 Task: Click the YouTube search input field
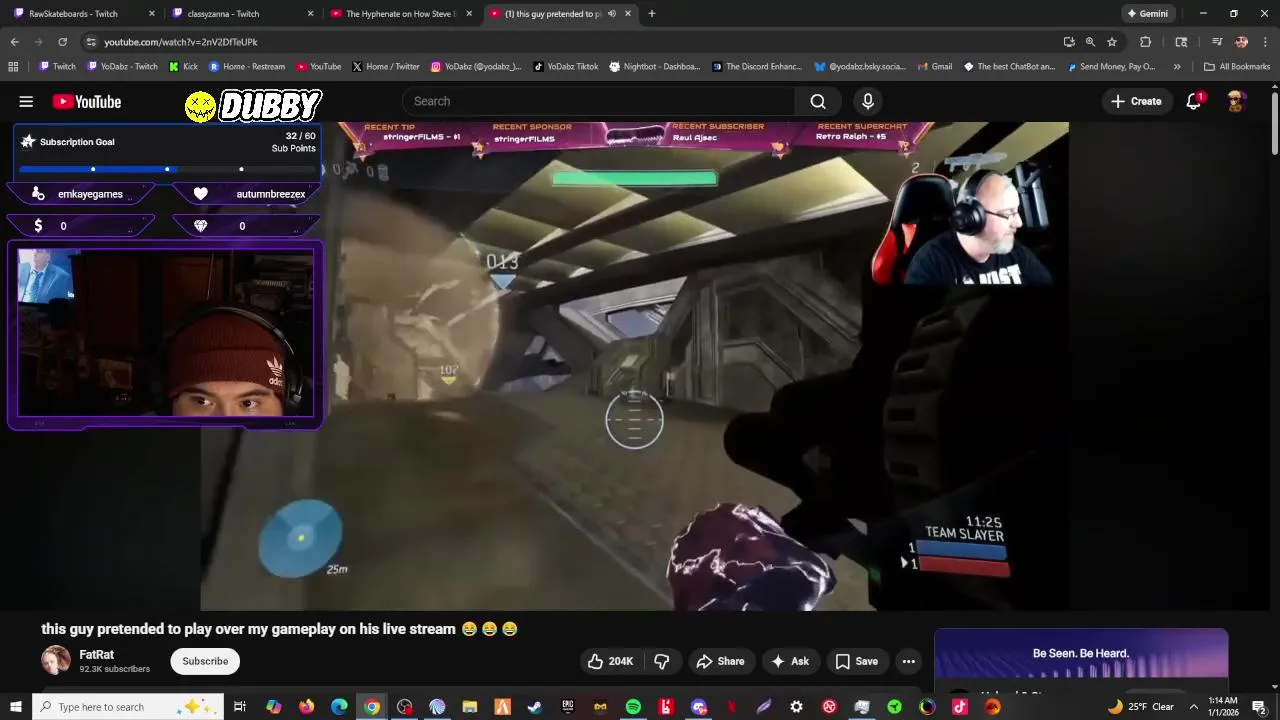click(x=598, y=101)
